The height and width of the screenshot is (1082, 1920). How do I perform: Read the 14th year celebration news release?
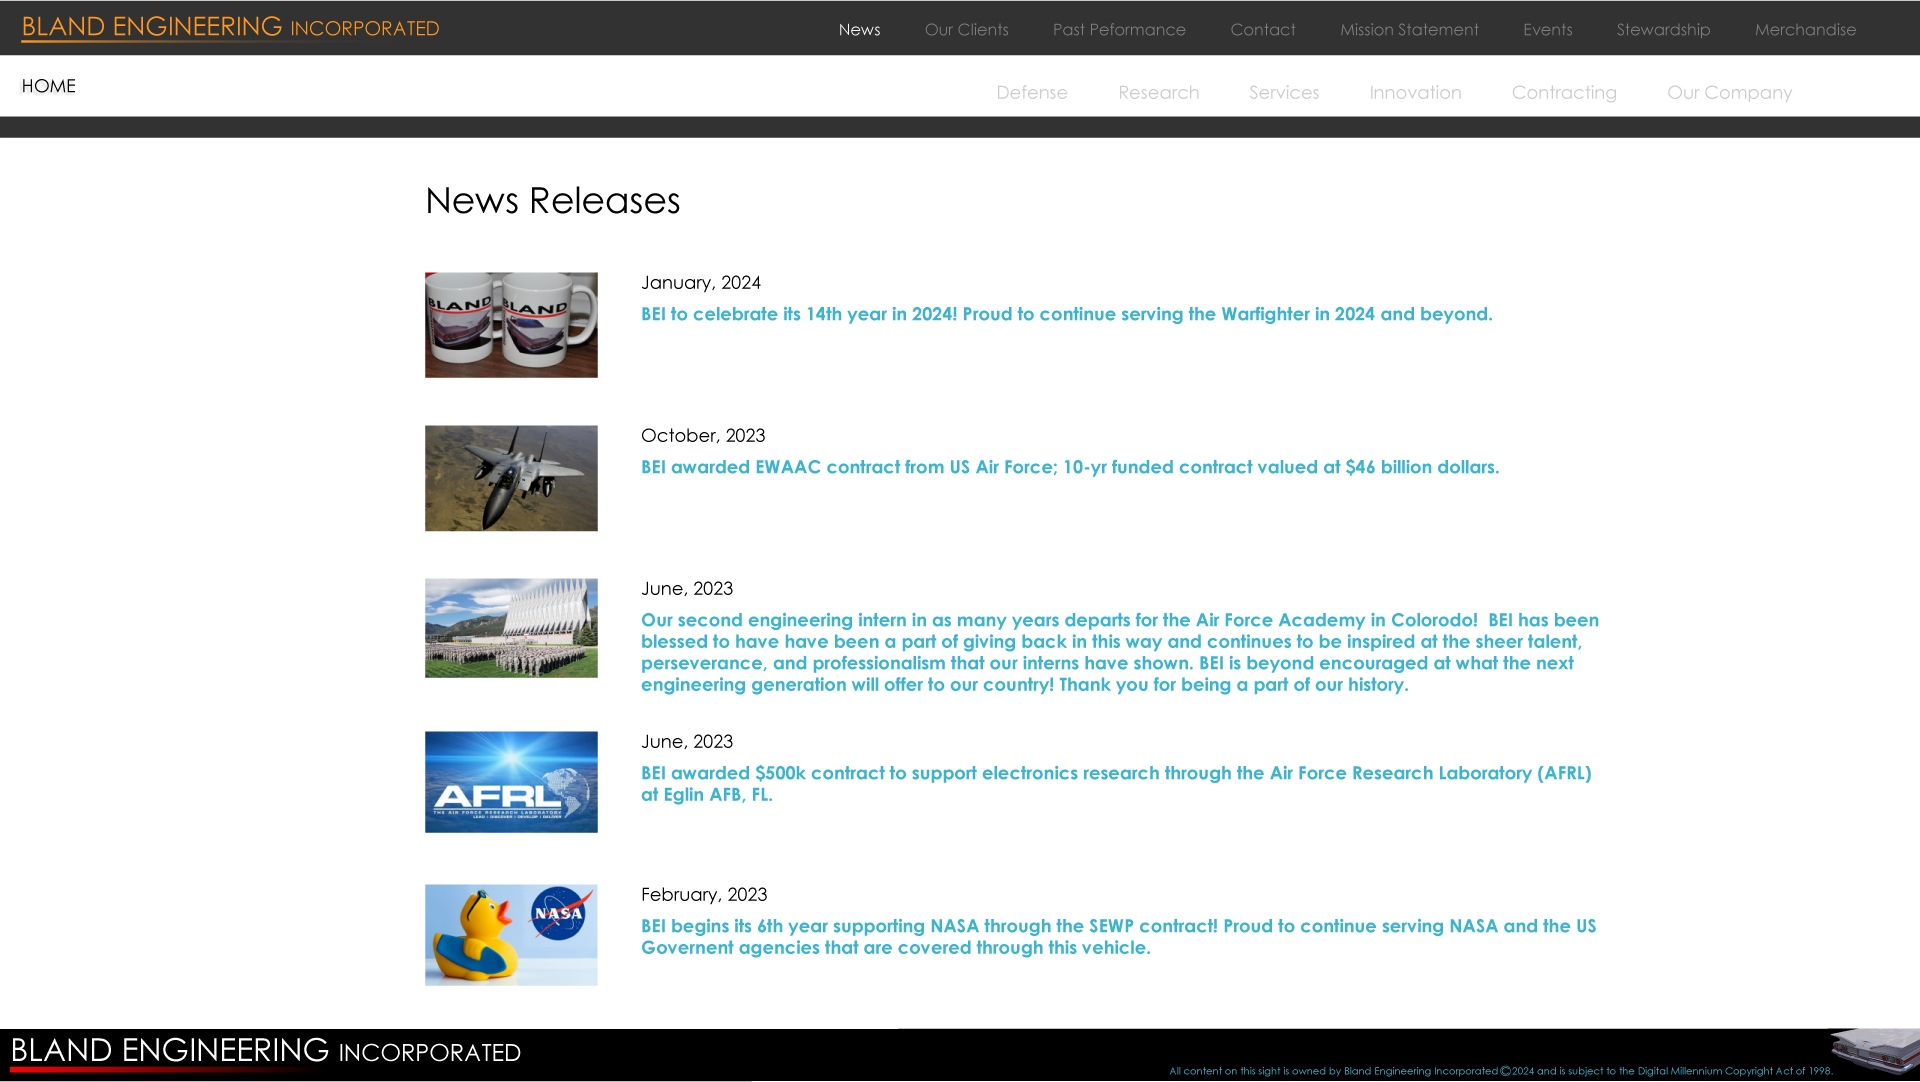pos(1066,314)
